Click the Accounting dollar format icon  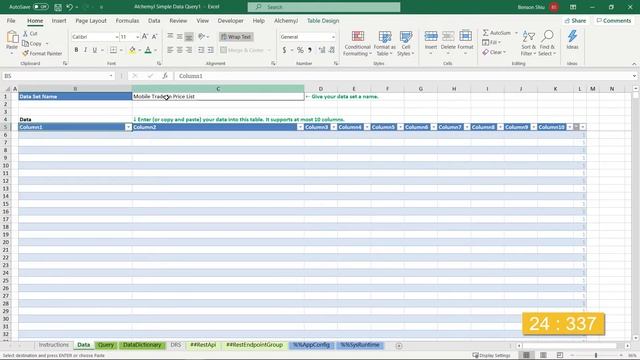[x=284, y=50]
